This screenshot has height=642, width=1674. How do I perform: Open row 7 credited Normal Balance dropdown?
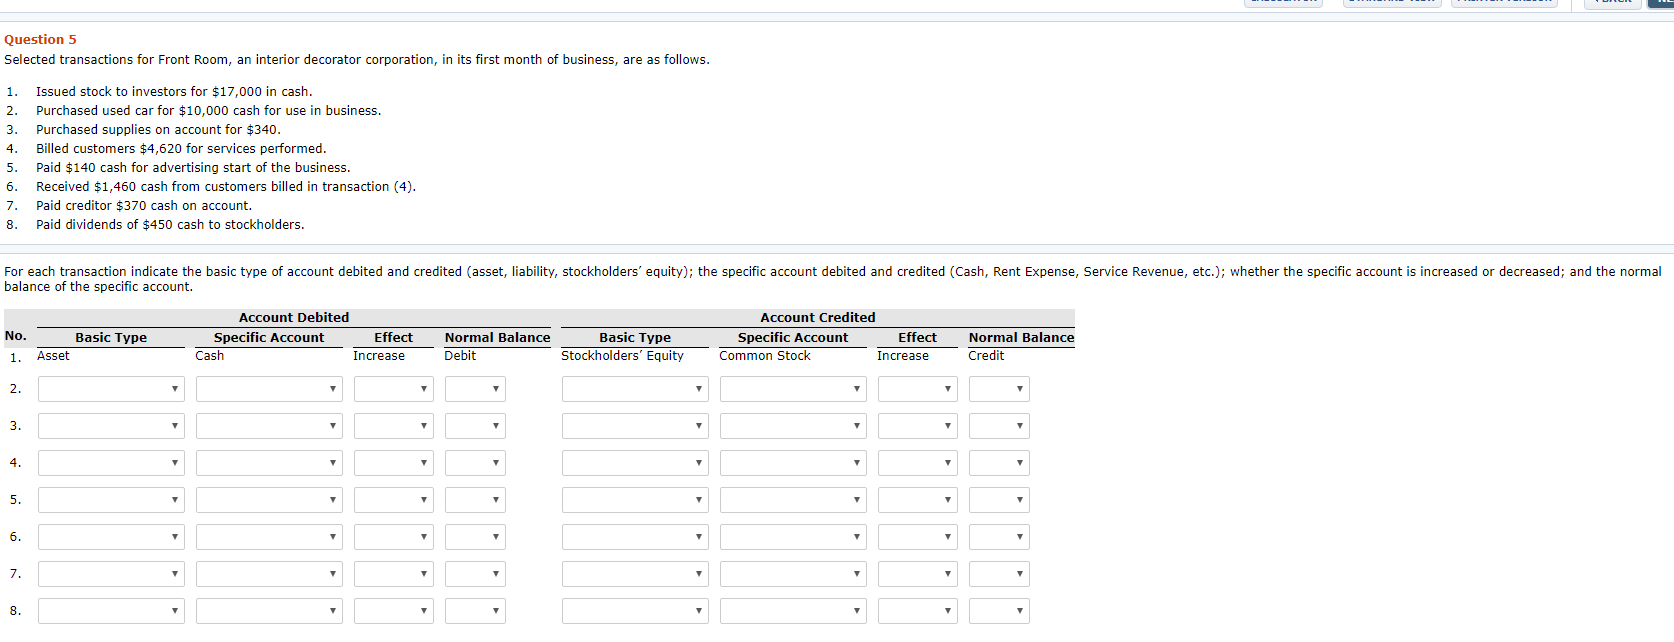[x=999, y=574]
